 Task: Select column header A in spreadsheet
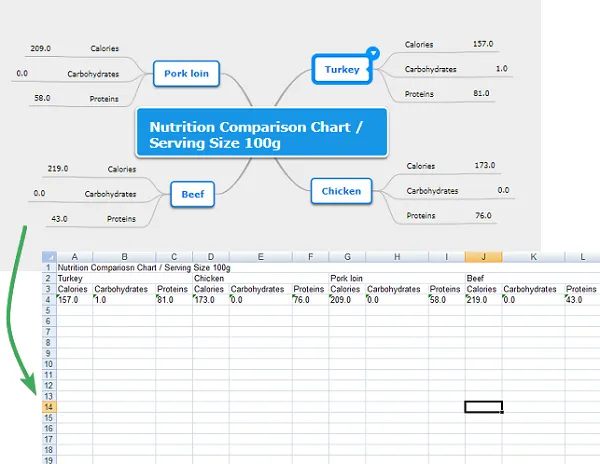[x=75, y=257]
